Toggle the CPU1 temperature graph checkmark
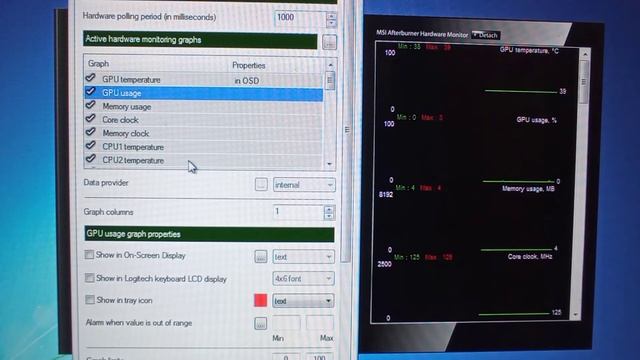The width and height of the screenshot is (640, 360). coord(90,145)
